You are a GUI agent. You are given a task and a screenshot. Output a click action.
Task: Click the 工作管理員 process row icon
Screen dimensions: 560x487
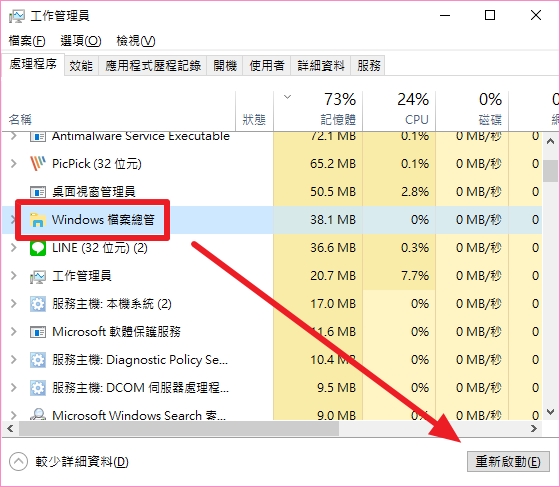(38, 276)
